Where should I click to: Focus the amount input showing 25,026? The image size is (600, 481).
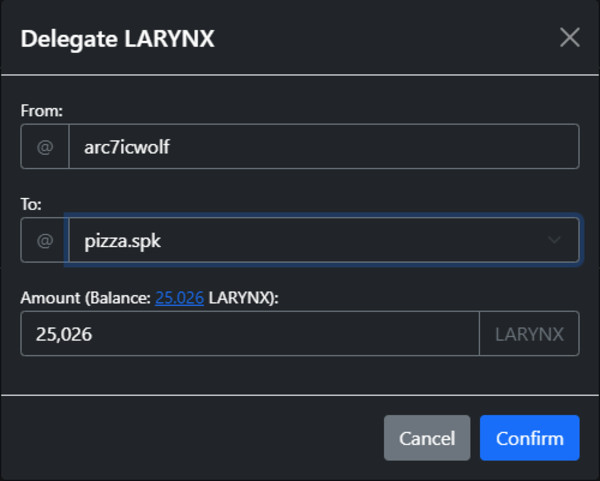click(250, 333)
